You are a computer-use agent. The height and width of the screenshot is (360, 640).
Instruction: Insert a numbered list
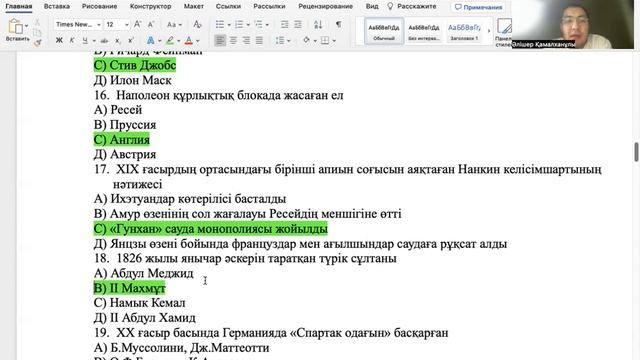(239, 24)
